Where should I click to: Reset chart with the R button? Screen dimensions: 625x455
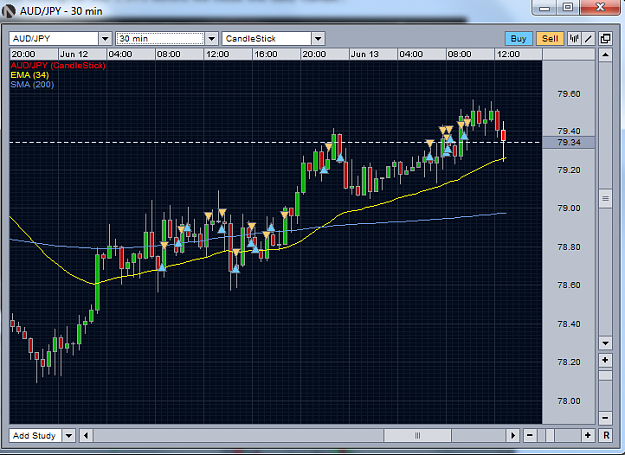(606, 435)
